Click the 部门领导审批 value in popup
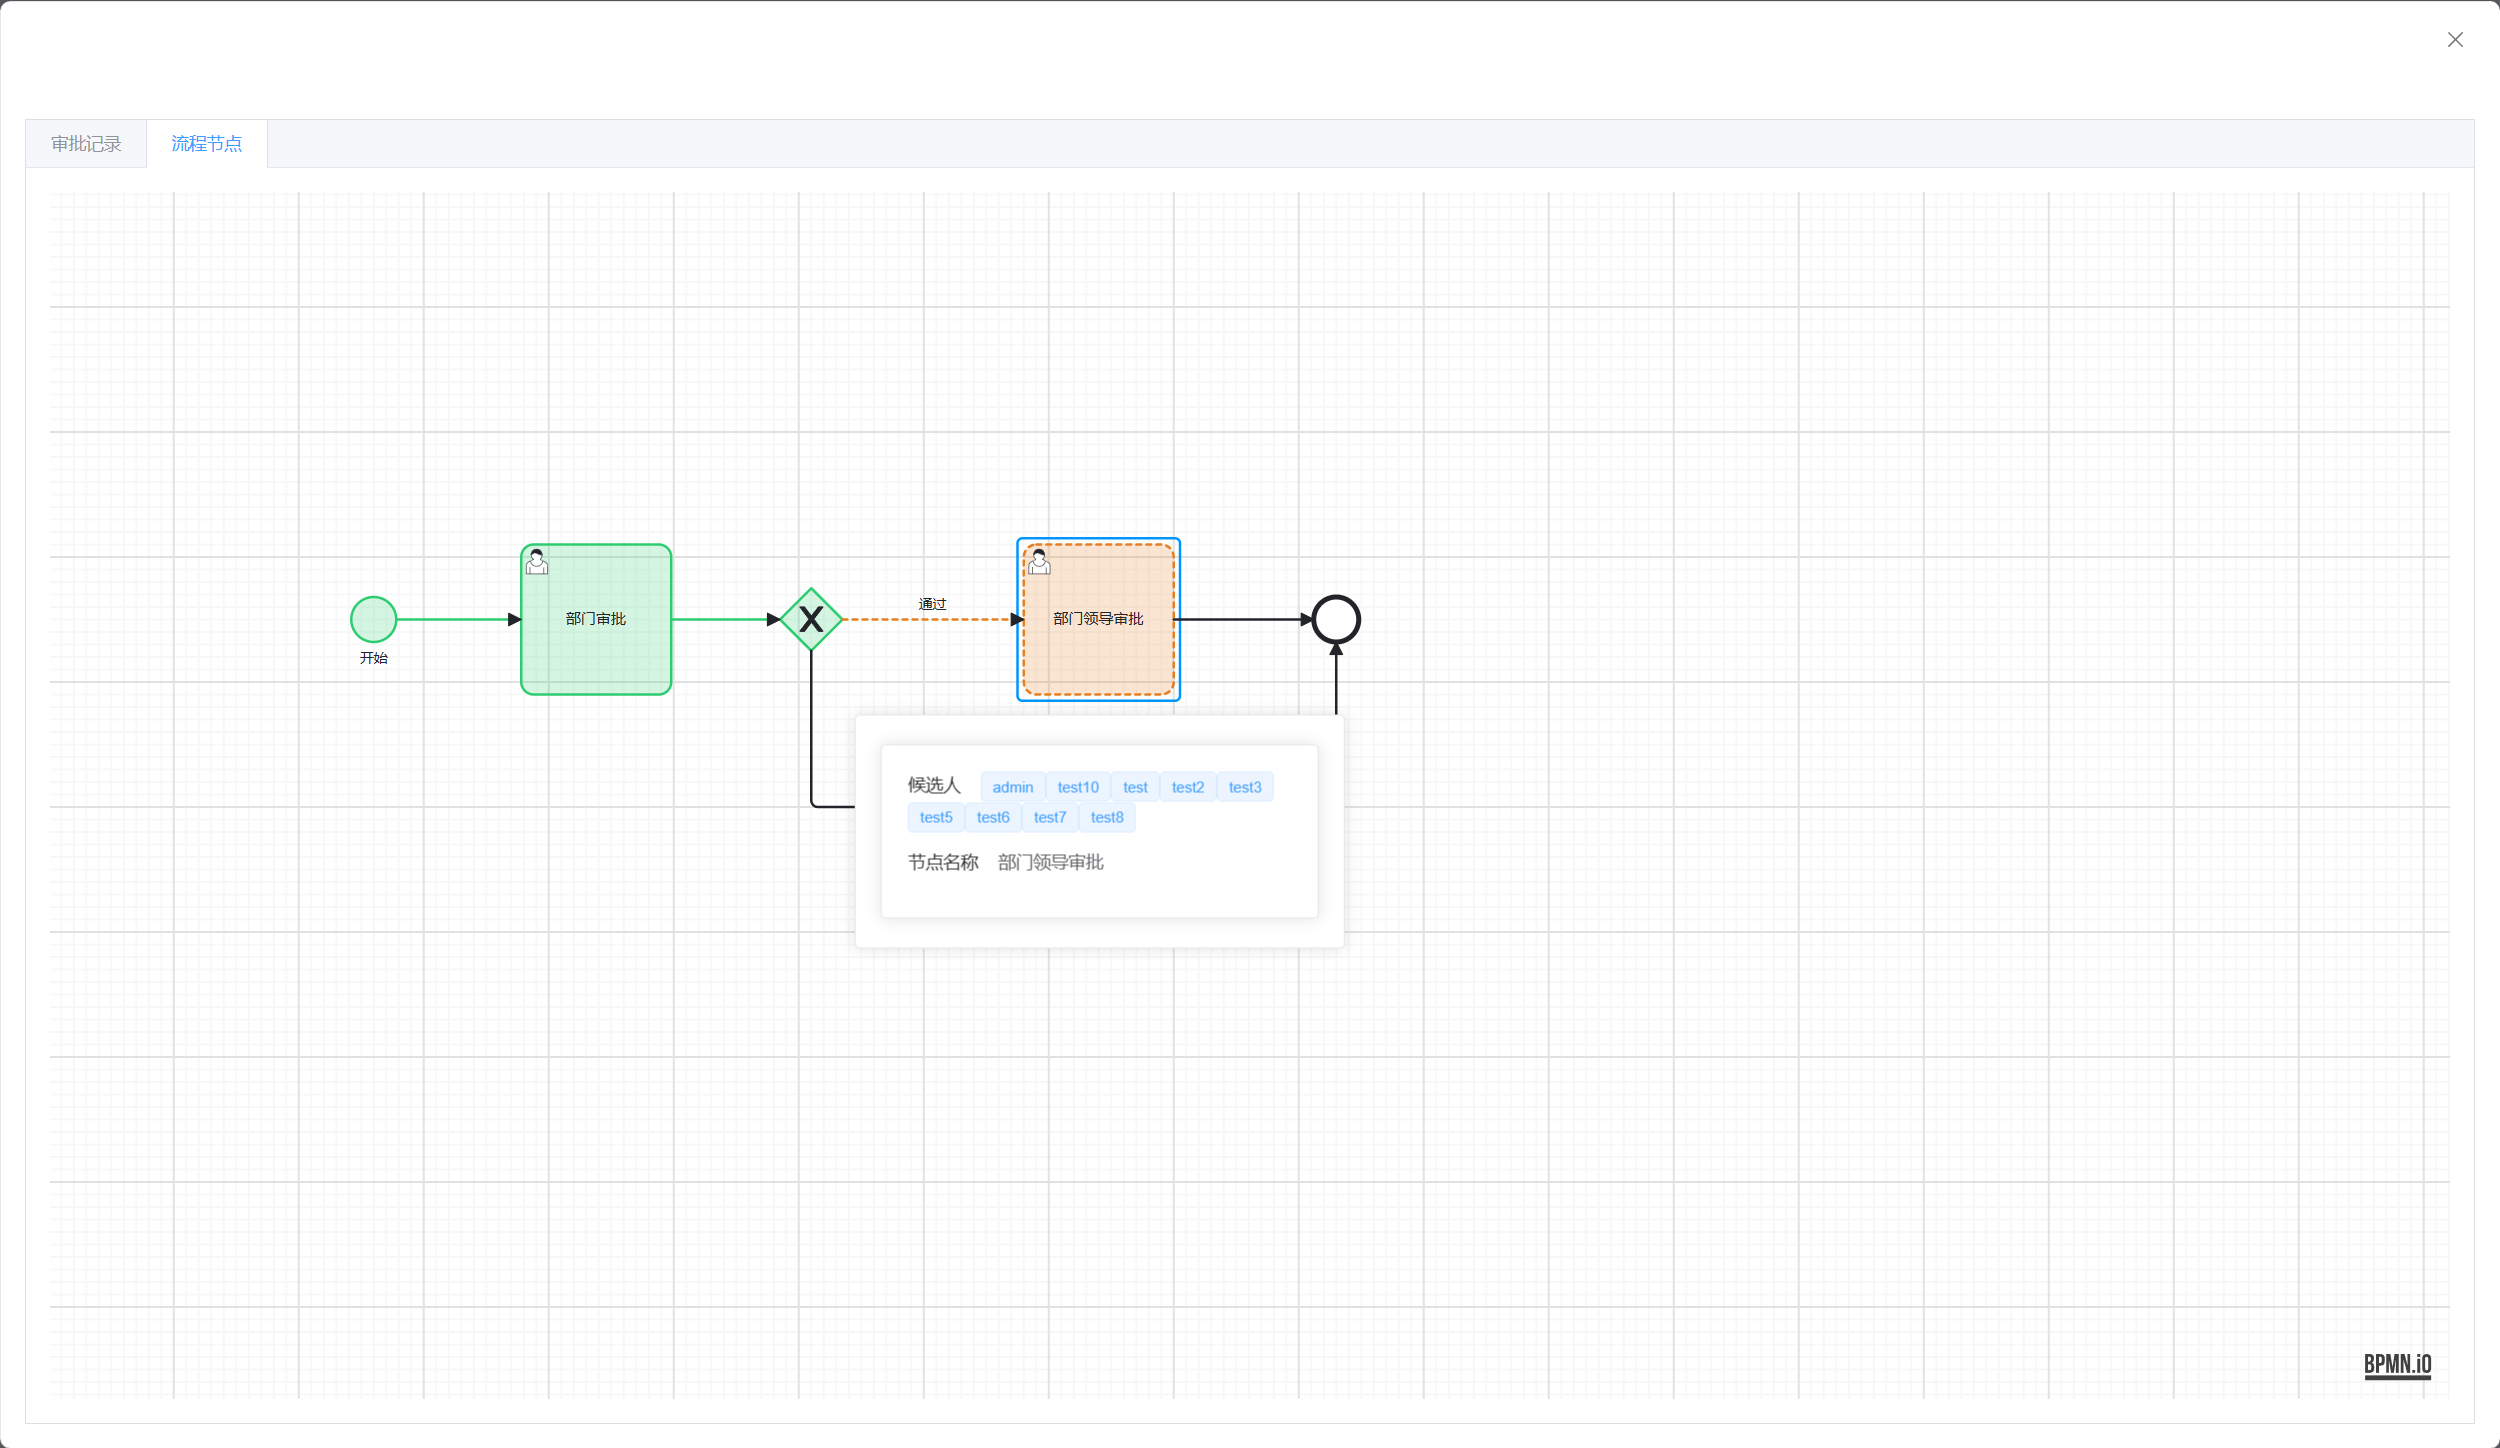 1051,862
